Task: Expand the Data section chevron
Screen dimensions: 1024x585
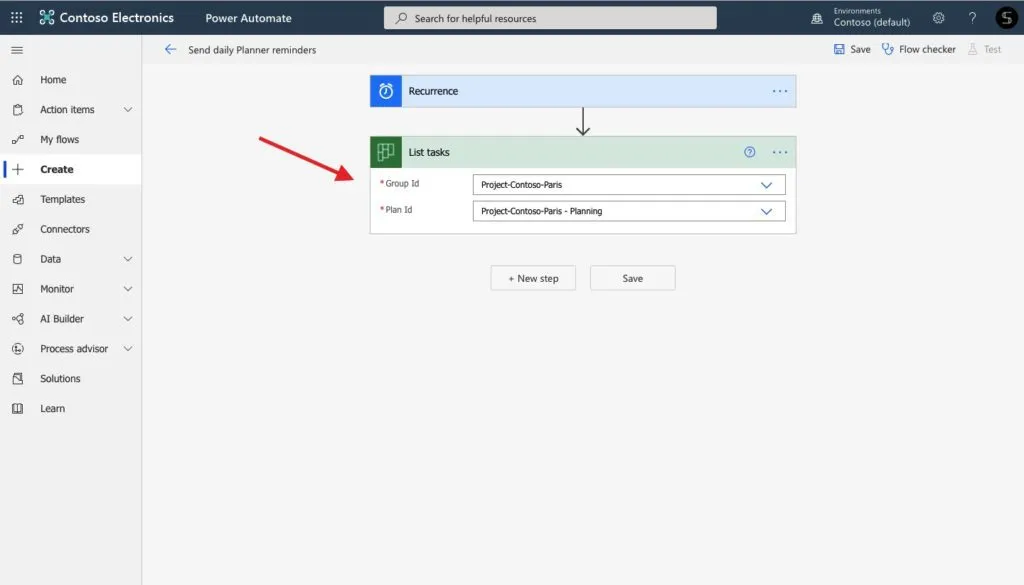Action: pos(128,259)
